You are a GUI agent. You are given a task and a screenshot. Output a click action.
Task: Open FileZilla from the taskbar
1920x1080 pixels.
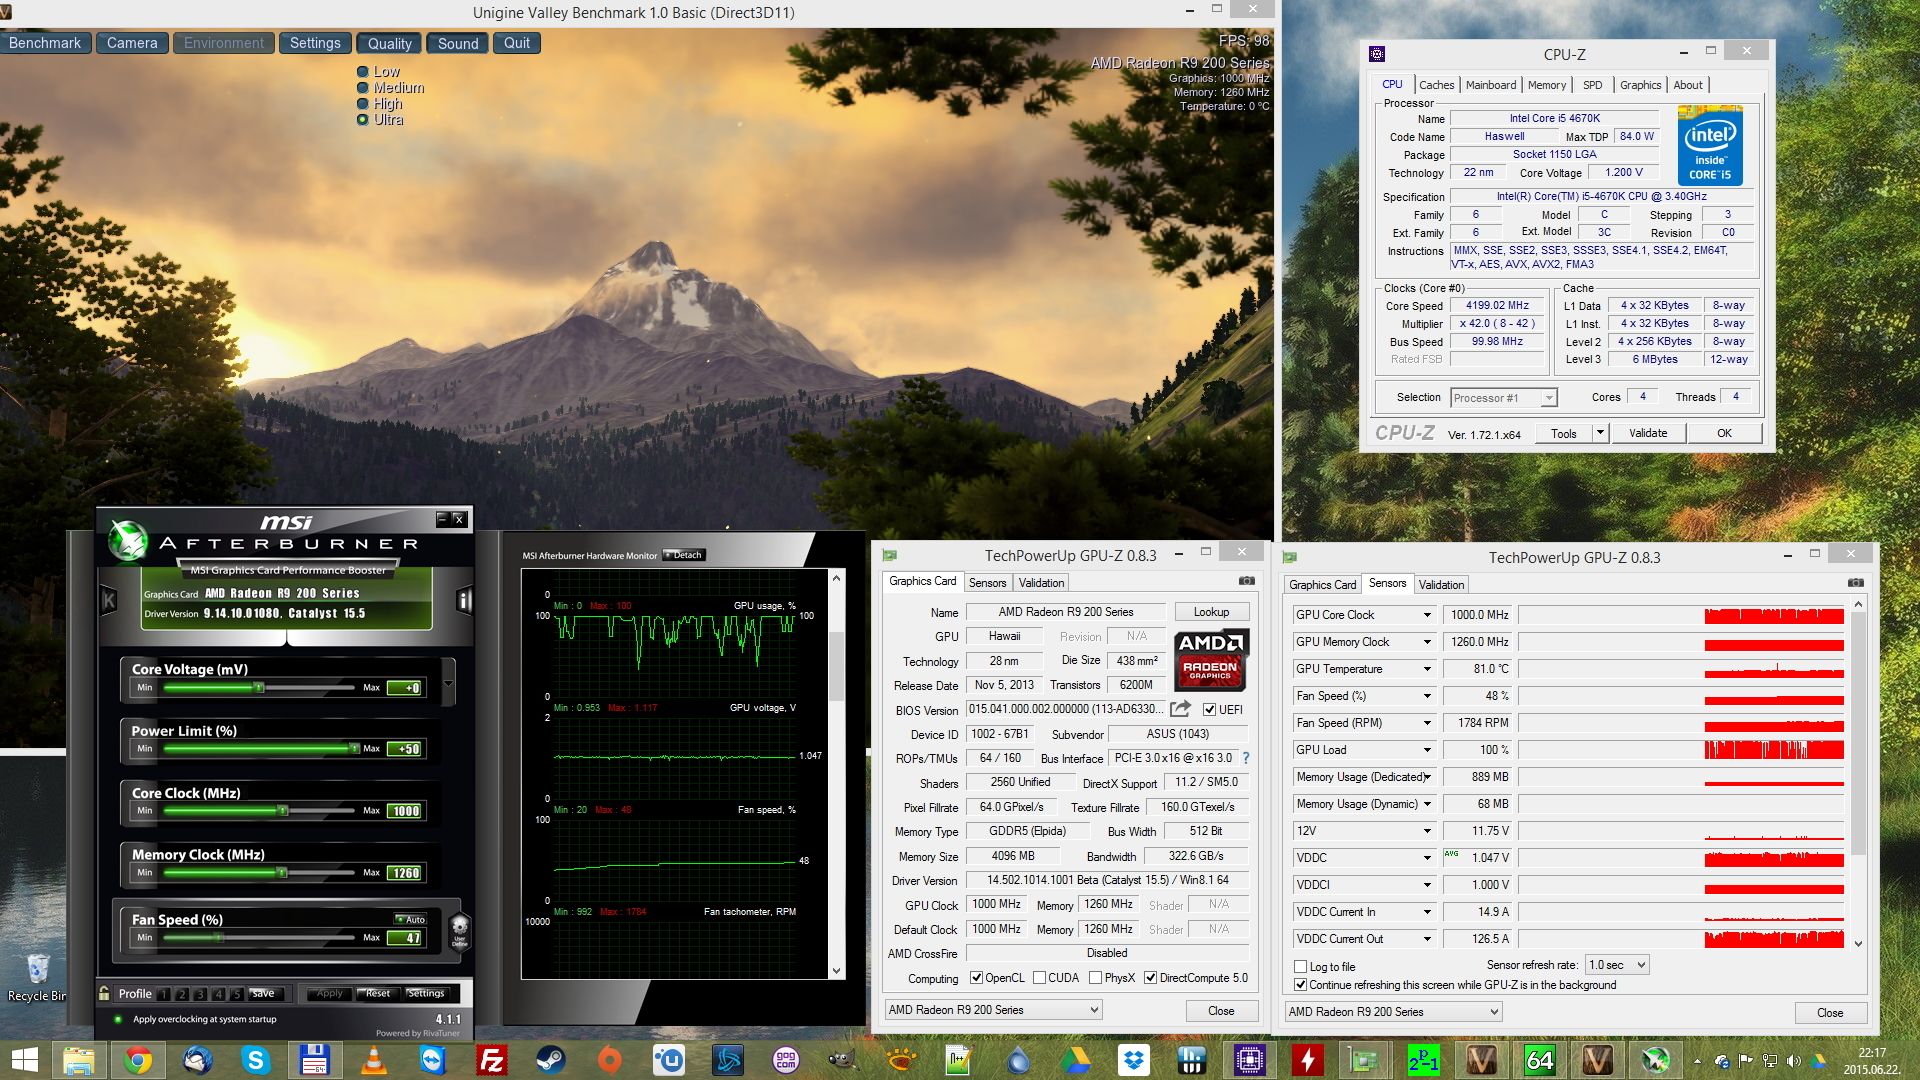492,1060
